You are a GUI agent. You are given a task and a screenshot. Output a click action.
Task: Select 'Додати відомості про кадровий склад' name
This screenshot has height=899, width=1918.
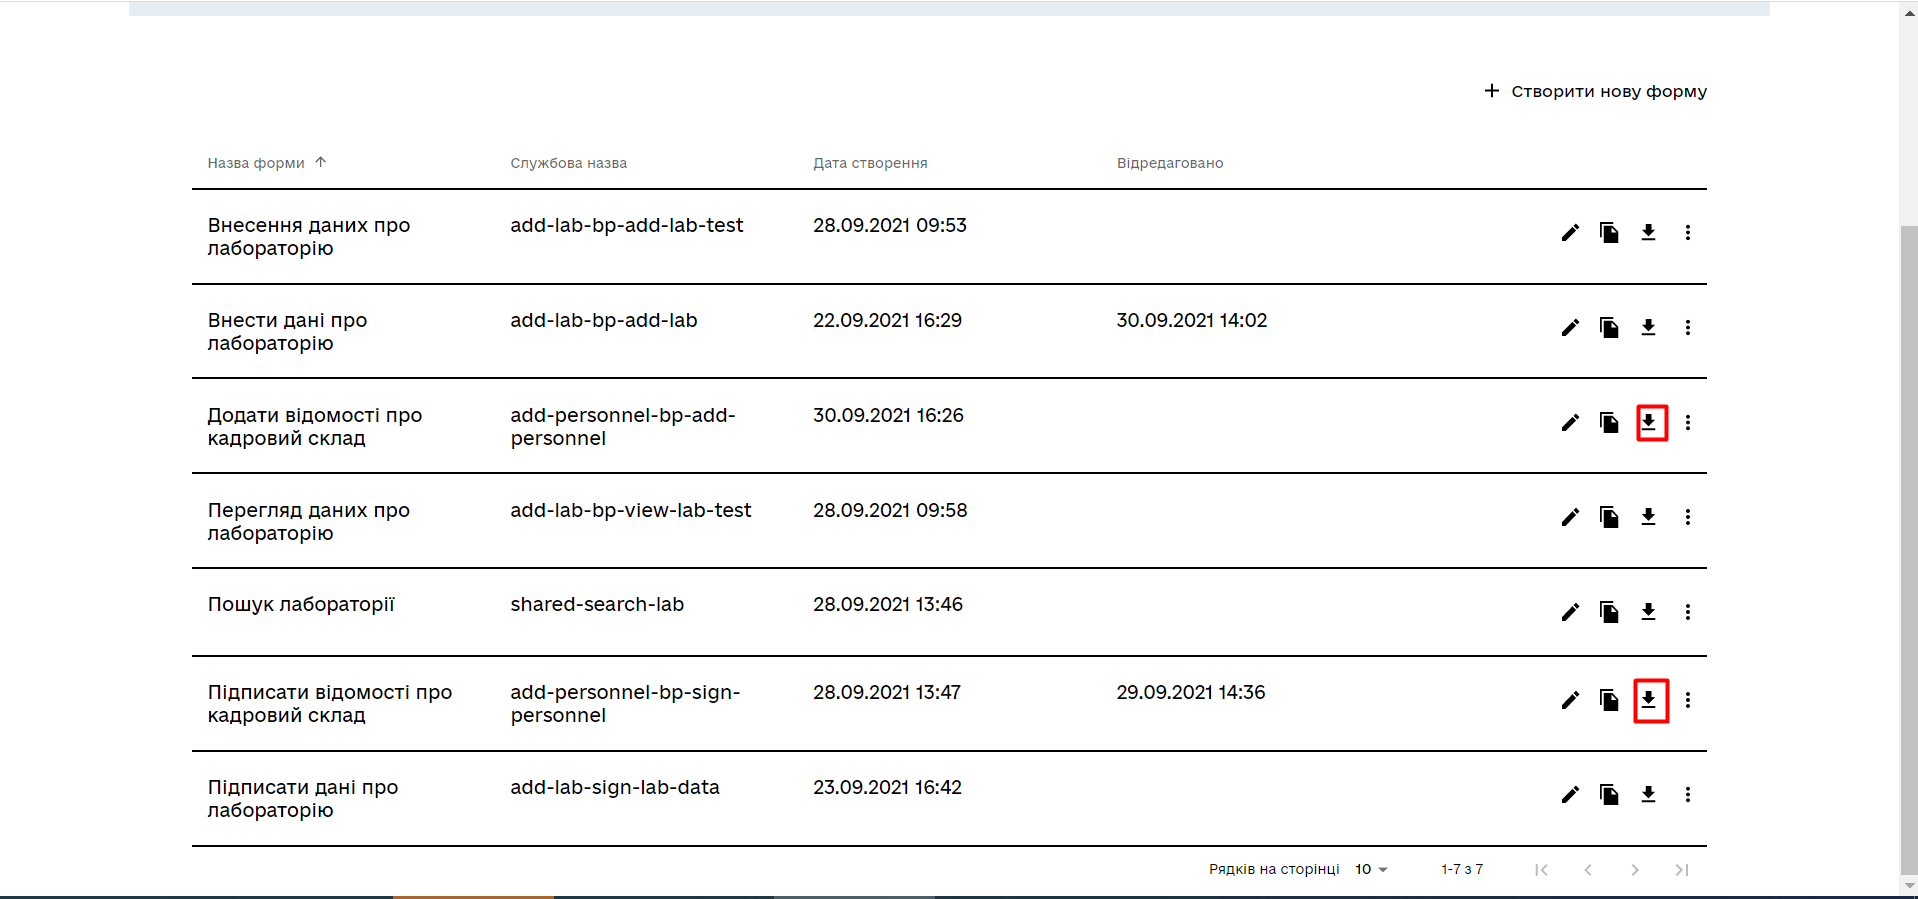click(x=315, y=427)
